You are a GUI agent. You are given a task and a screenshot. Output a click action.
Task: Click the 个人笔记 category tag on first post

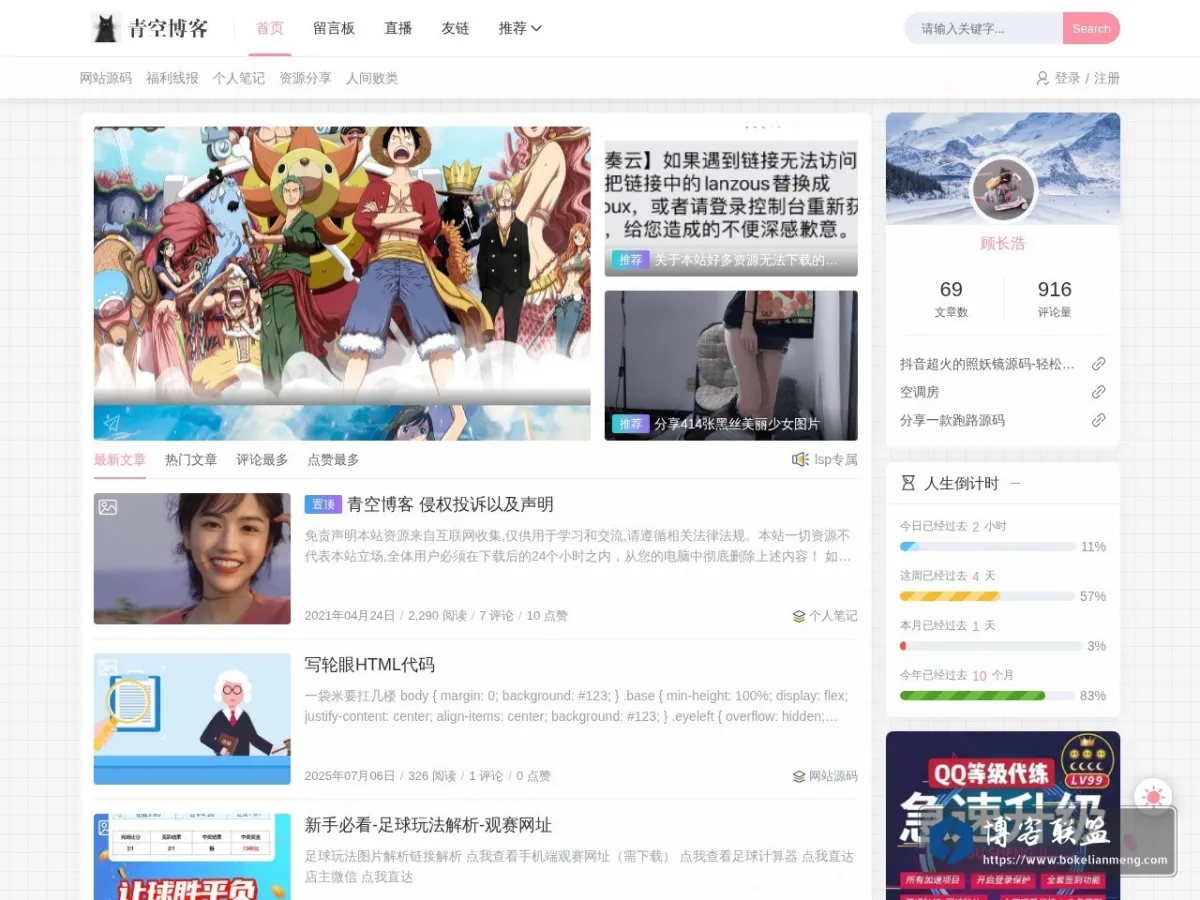(833, 616)
